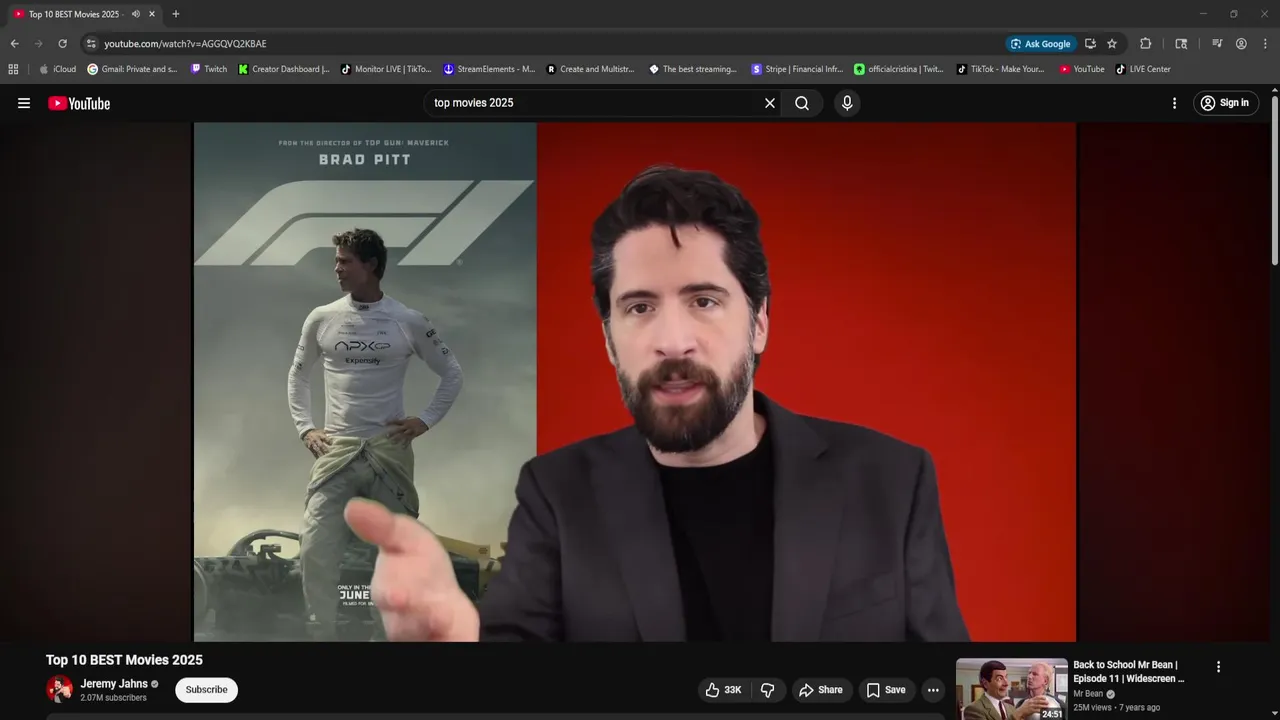Open the apps grid in bookmarks bar
The height and width of the screenshot is (720, 1280).
[x=13, y=69]
